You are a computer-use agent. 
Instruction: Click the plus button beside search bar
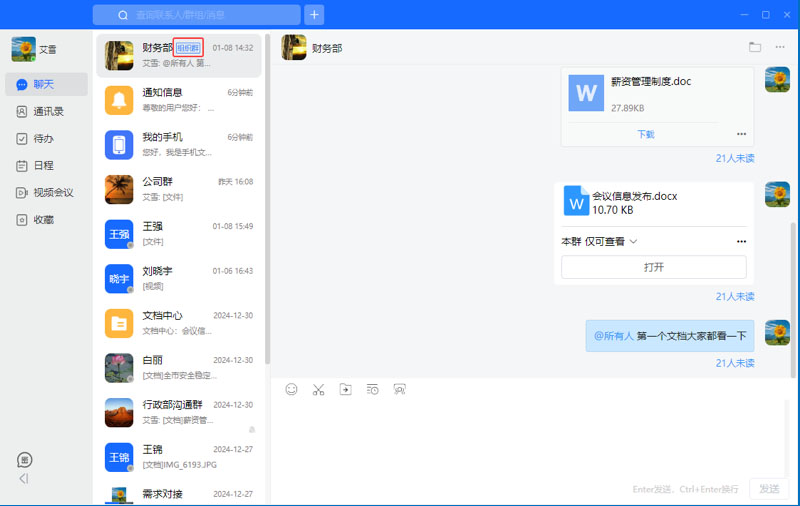pos(314,15)
